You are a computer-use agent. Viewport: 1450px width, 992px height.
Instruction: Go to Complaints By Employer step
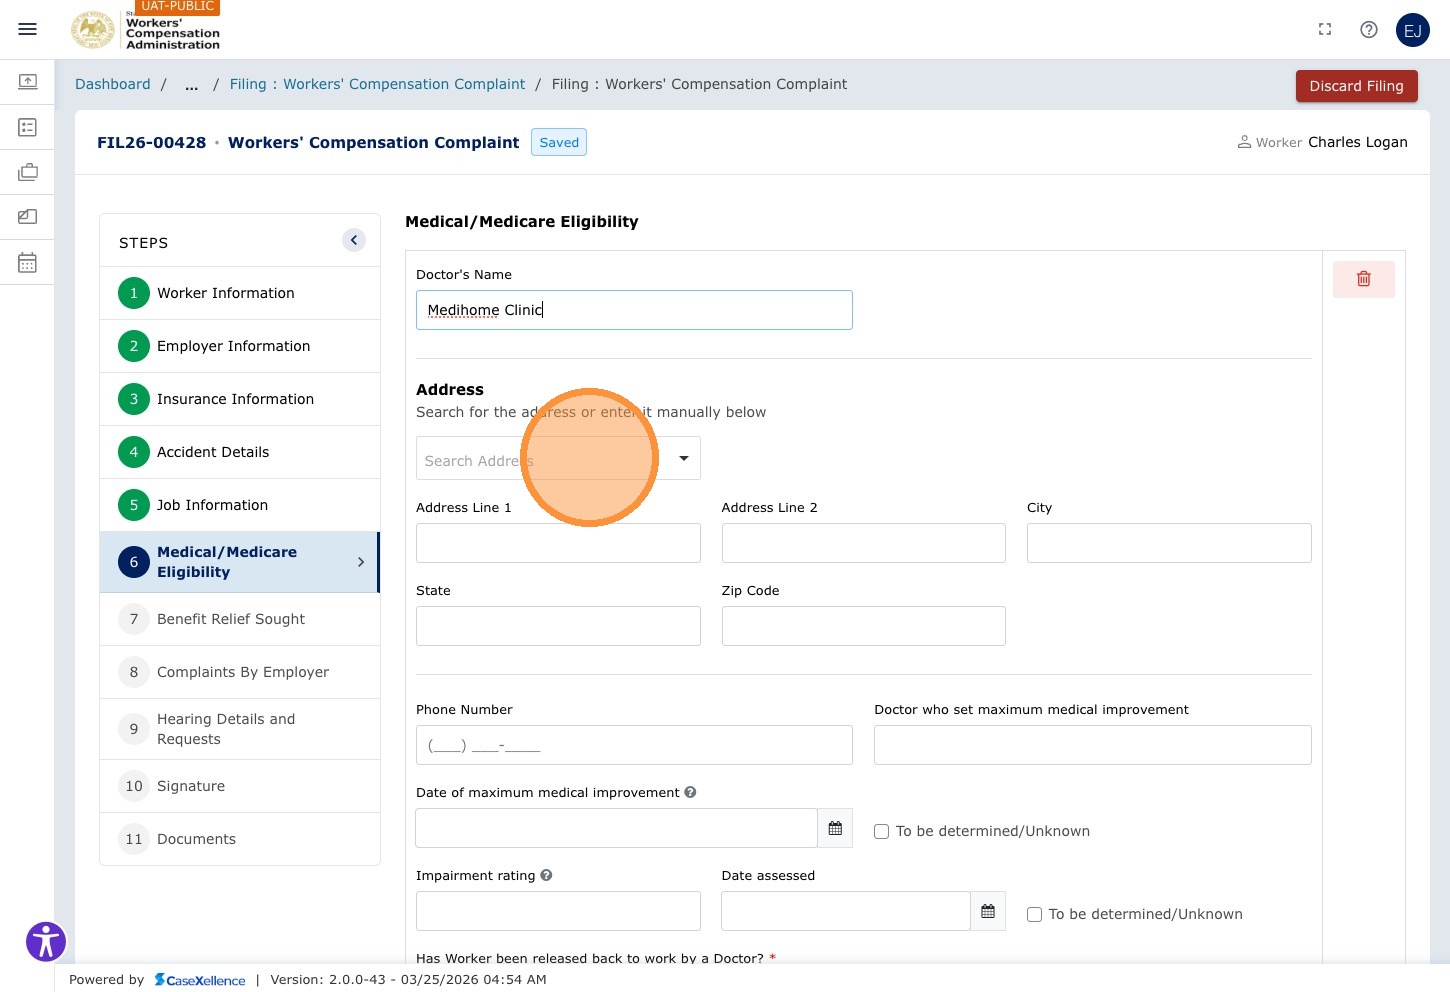[x=240, y=672]
